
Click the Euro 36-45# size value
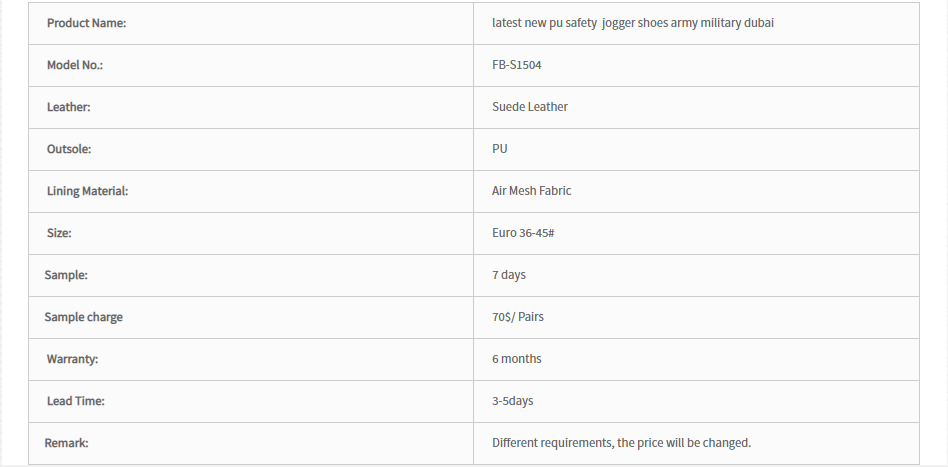pyautogui.click(x=523, y=233)
